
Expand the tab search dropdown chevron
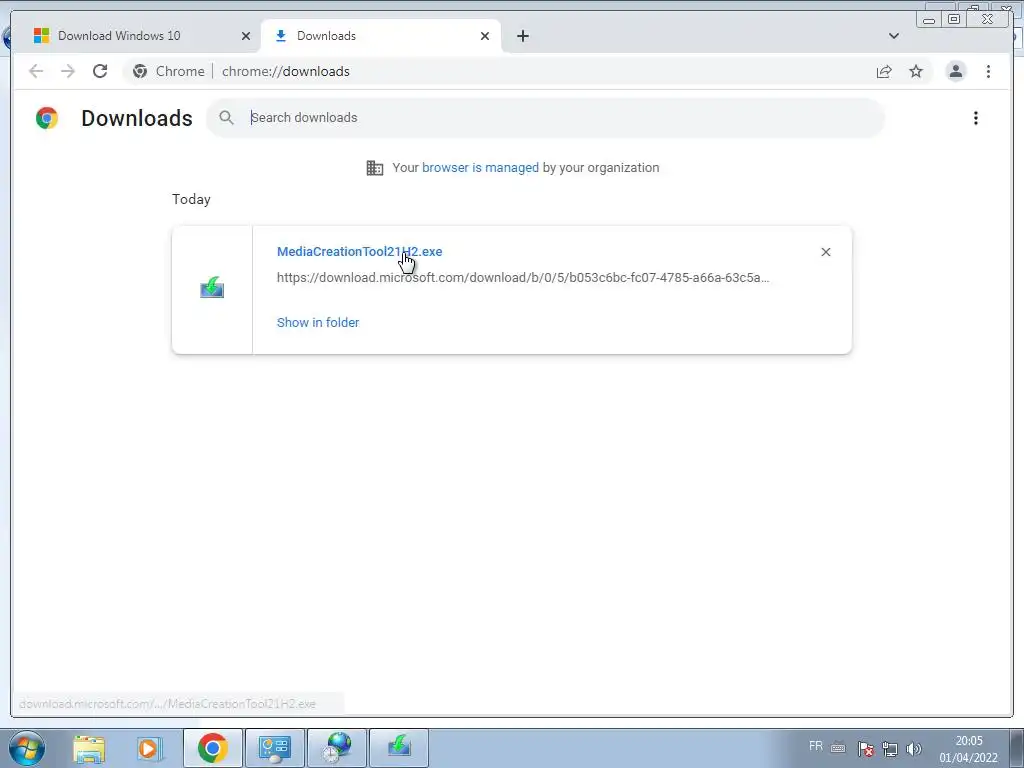pyautogui.click(x=893, y=36)
